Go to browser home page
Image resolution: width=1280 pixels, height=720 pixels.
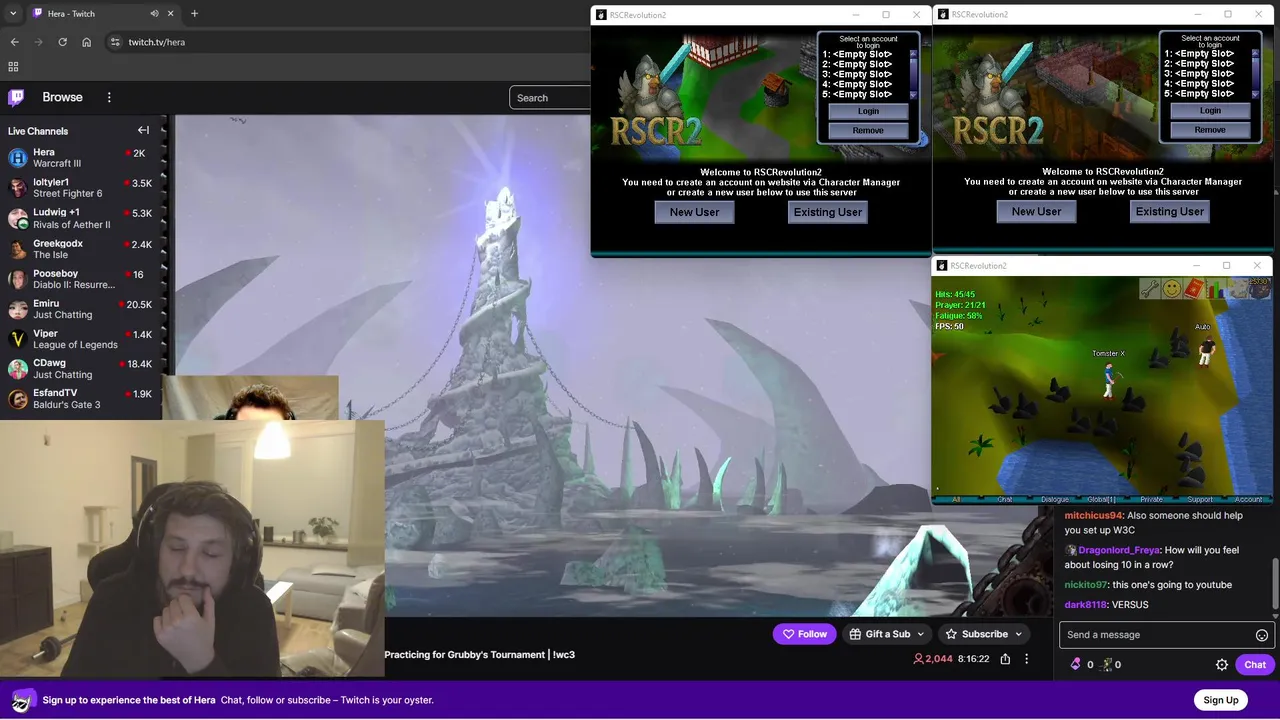coord(87,42)
